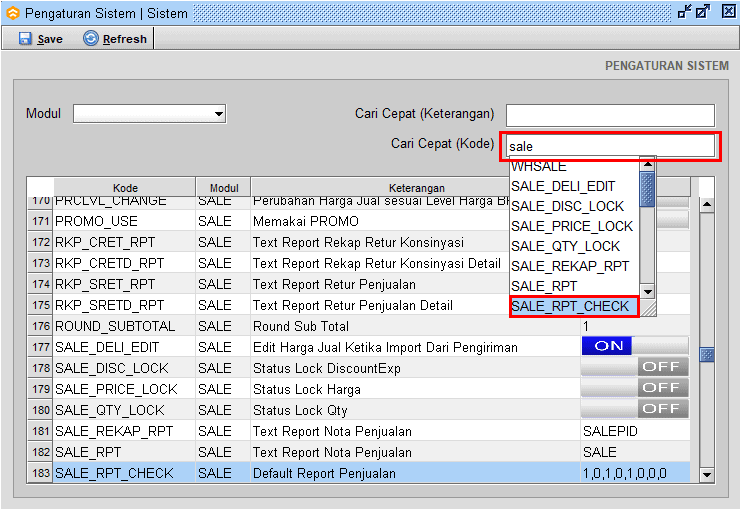740x509 pixels.
Task: Select WHSALE in the suggestion list
Action: tap(574, 167)
